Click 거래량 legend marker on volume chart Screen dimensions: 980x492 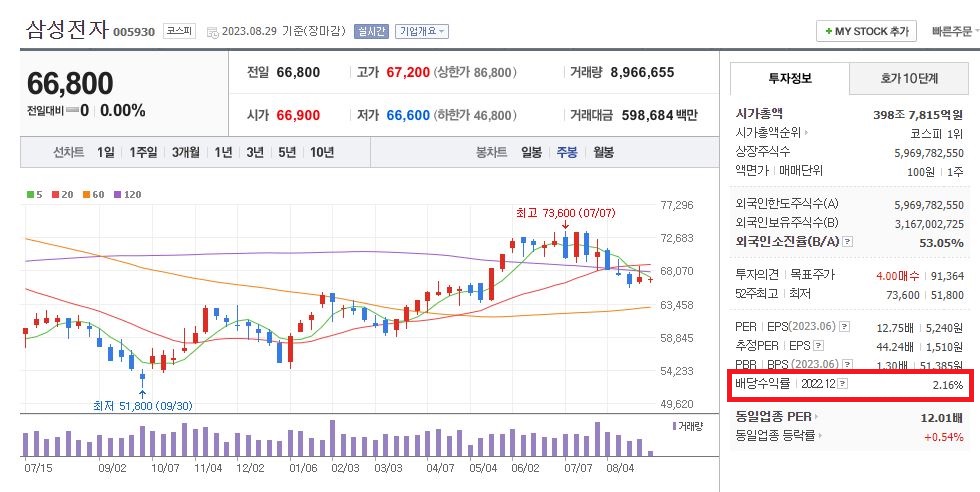click(674, 426)
